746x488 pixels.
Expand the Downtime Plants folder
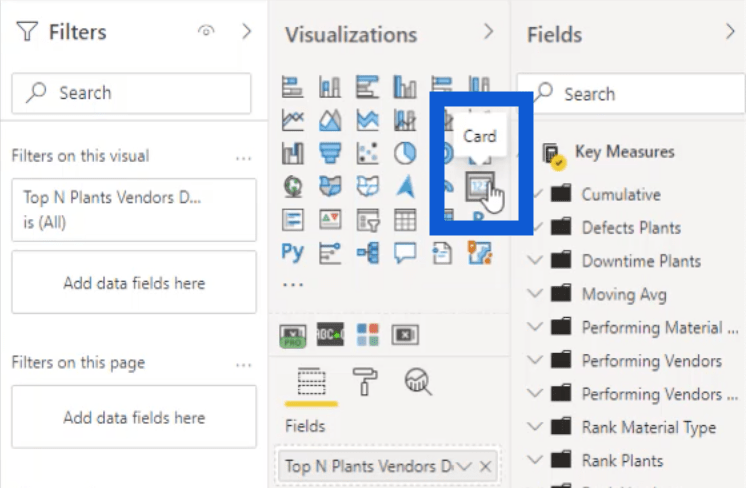[535, 261]
